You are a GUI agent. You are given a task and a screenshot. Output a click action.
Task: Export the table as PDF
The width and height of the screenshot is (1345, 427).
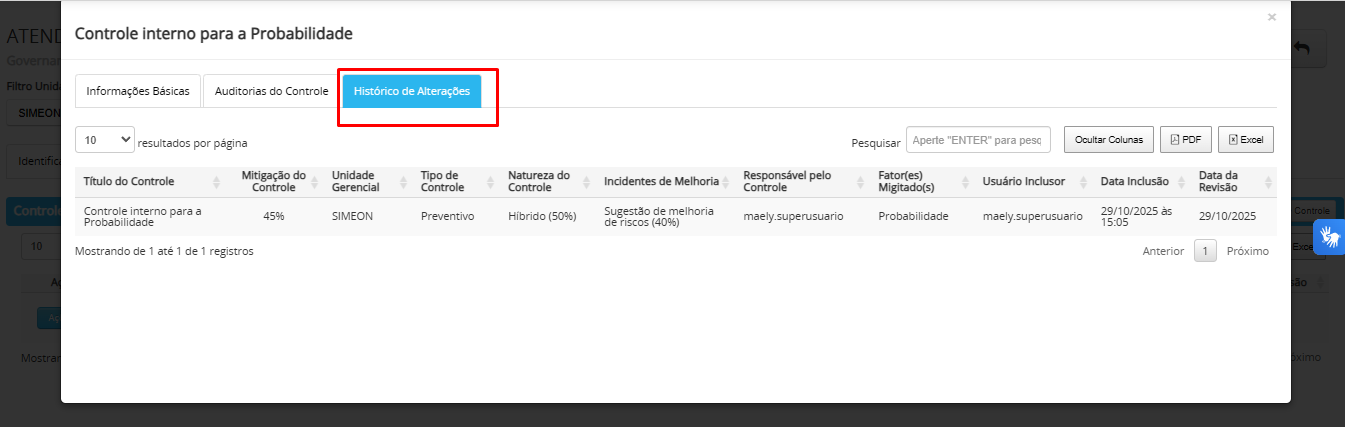[1186, 140]
